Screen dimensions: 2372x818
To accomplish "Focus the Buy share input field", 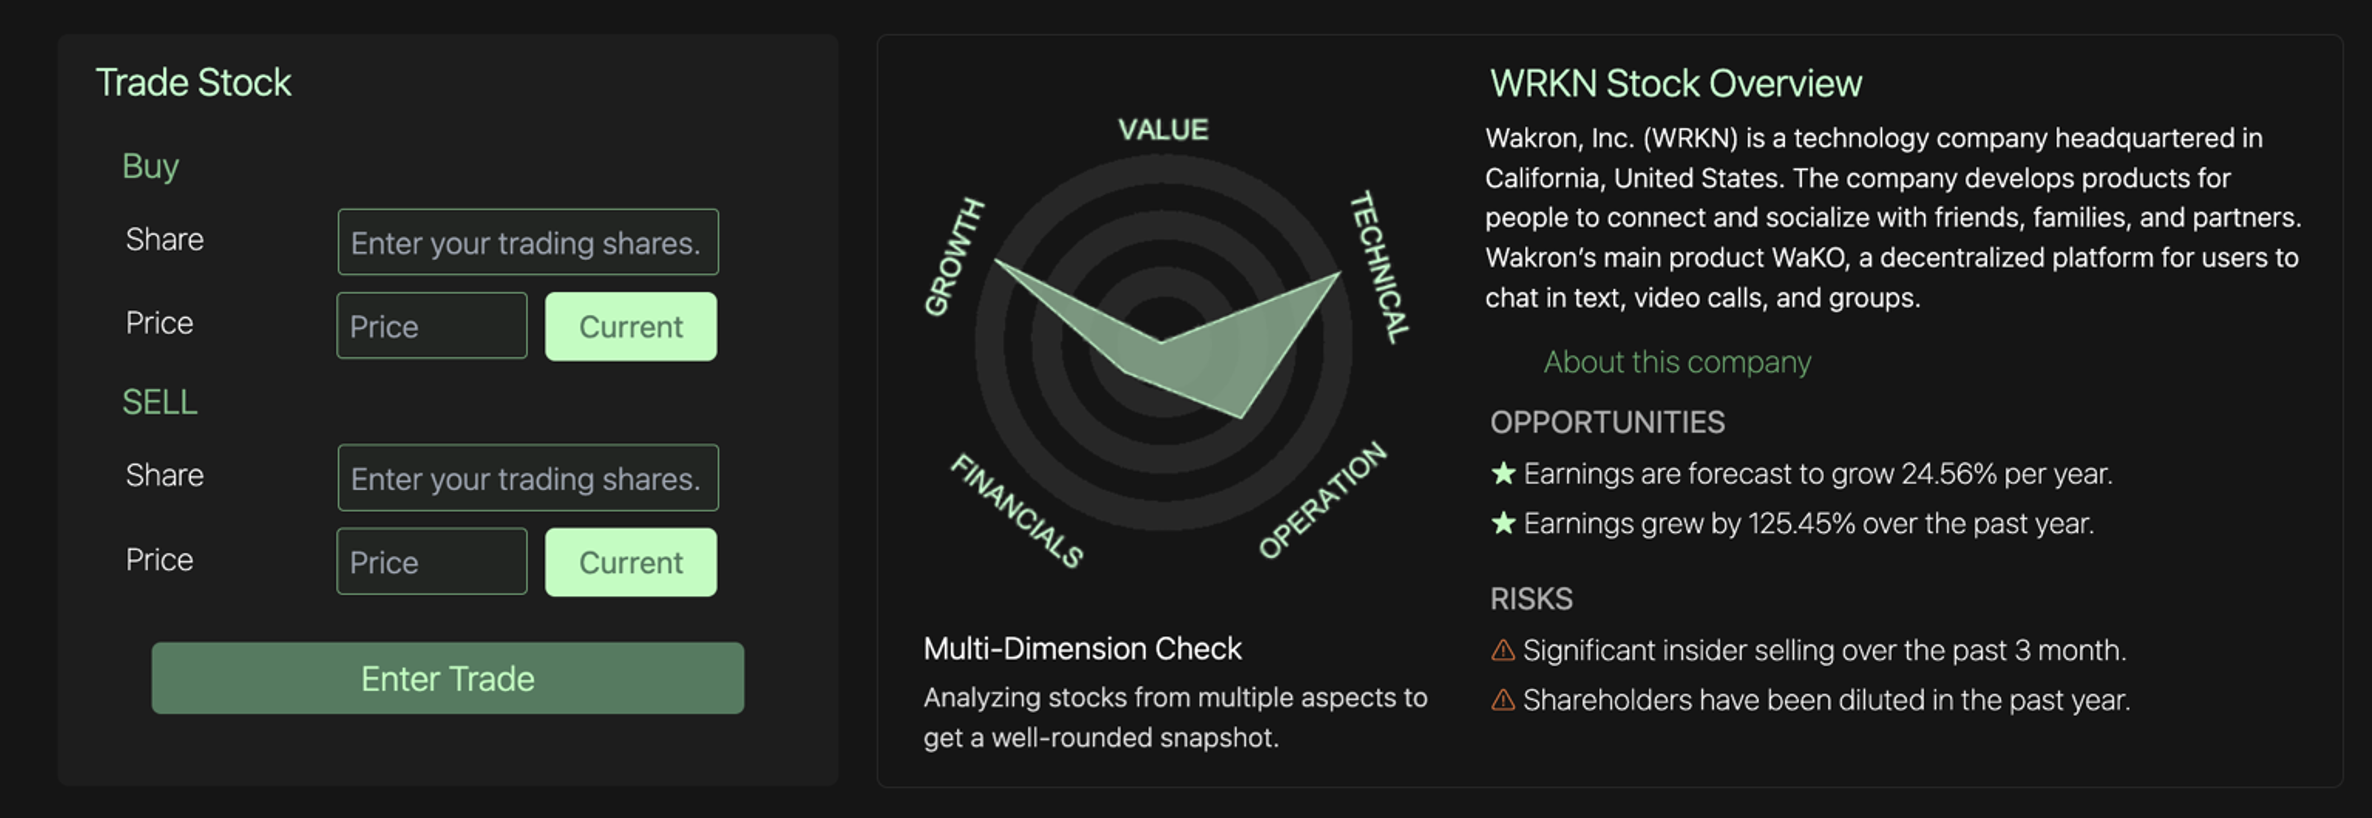I will pos(528,242).
